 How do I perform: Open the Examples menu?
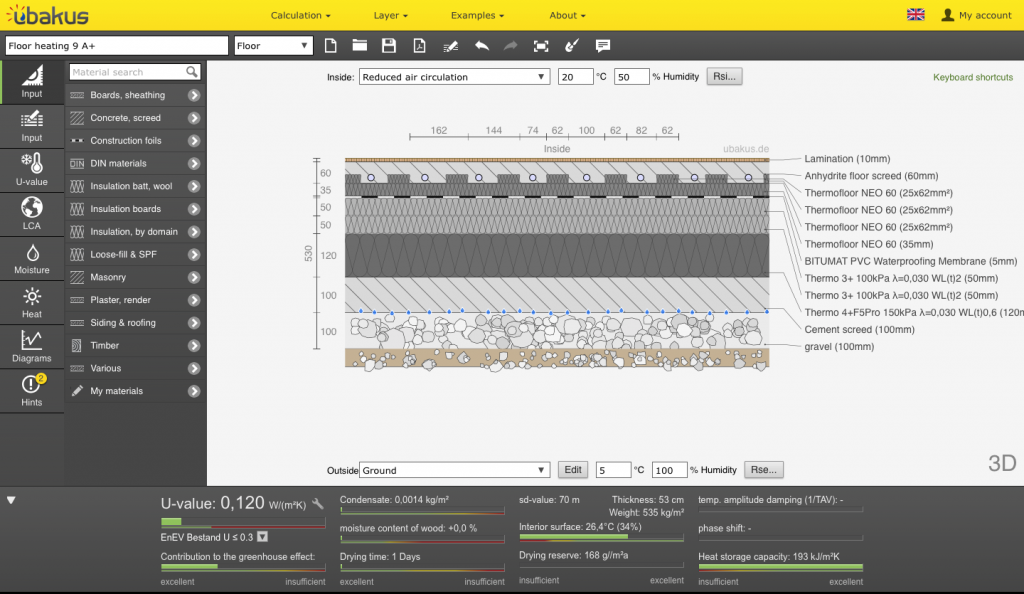point(477,15)
